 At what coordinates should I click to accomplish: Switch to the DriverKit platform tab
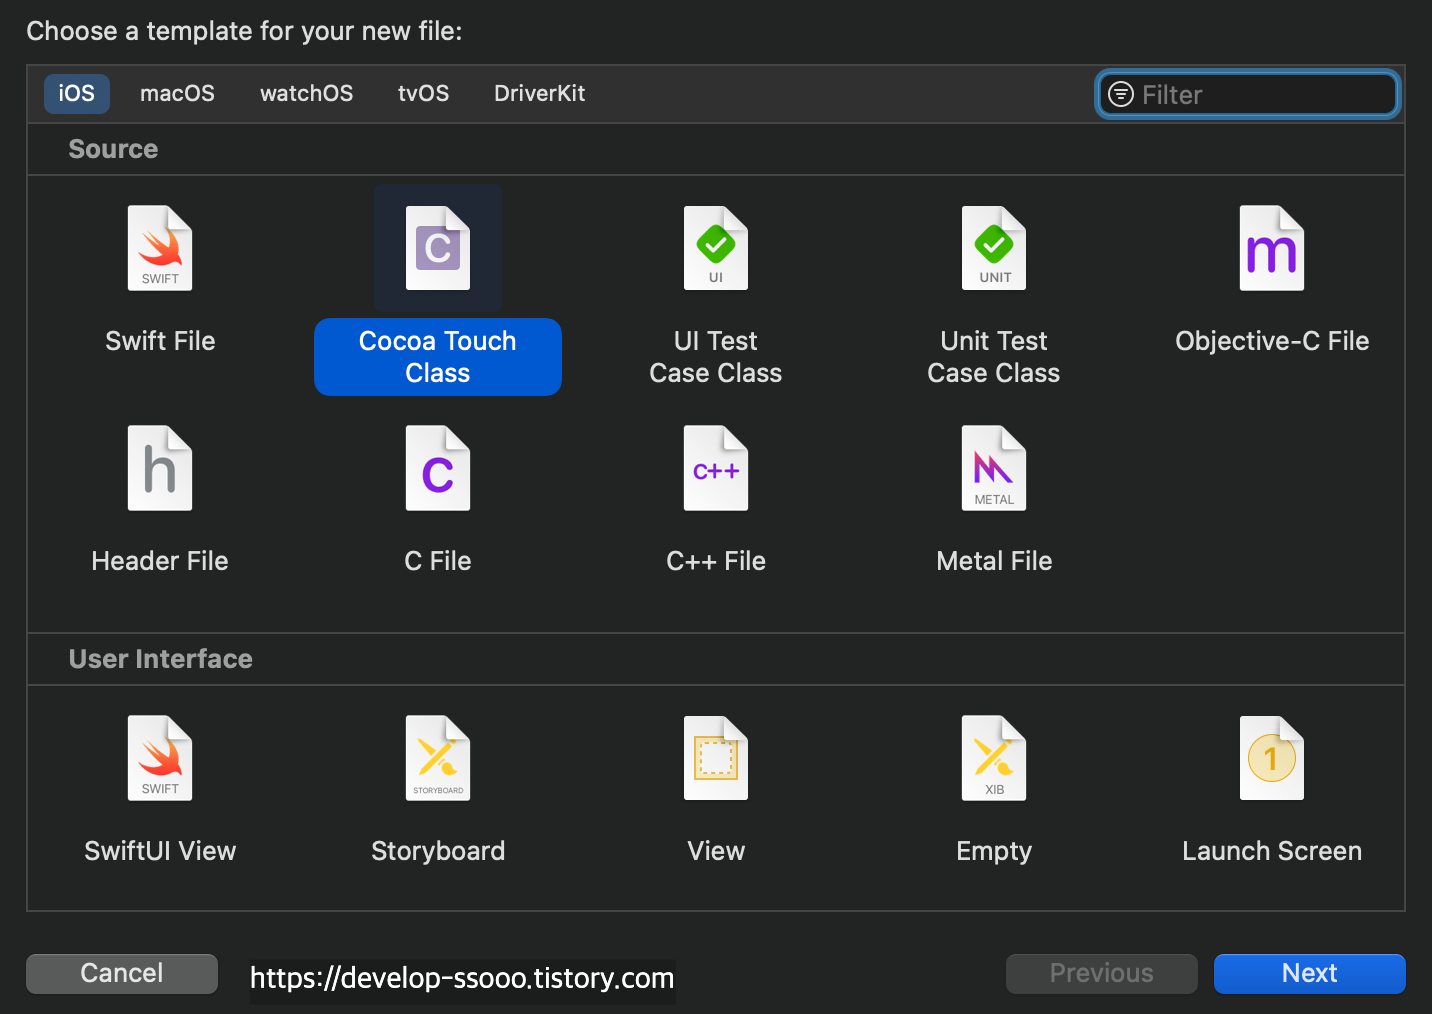coord(539,93)
